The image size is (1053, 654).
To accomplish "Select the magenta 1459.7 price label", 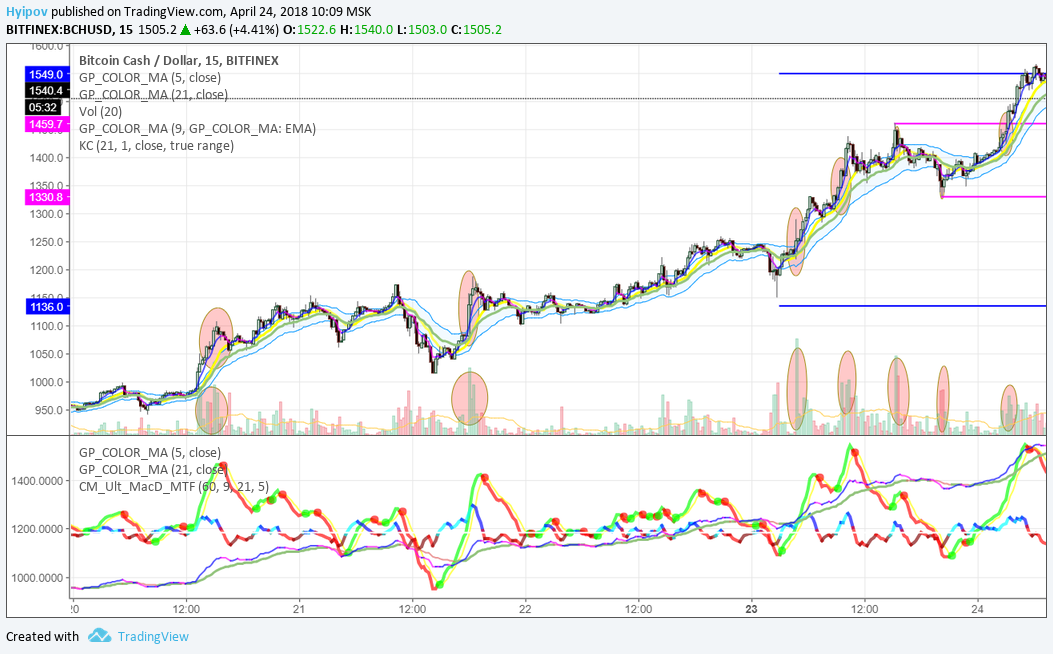I will (46, 124).
